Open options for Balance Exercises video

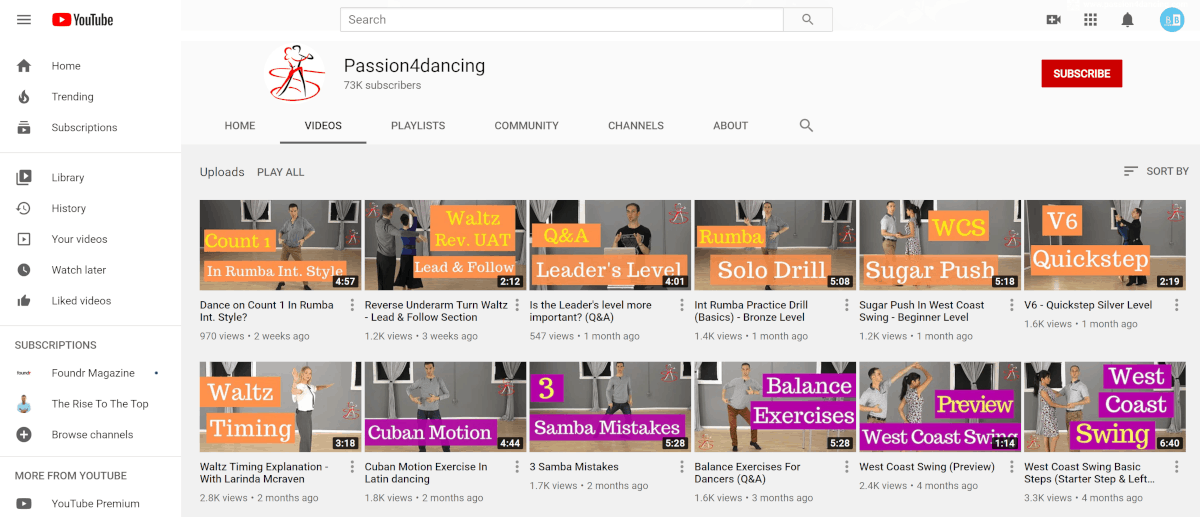[x=847, y=468]
